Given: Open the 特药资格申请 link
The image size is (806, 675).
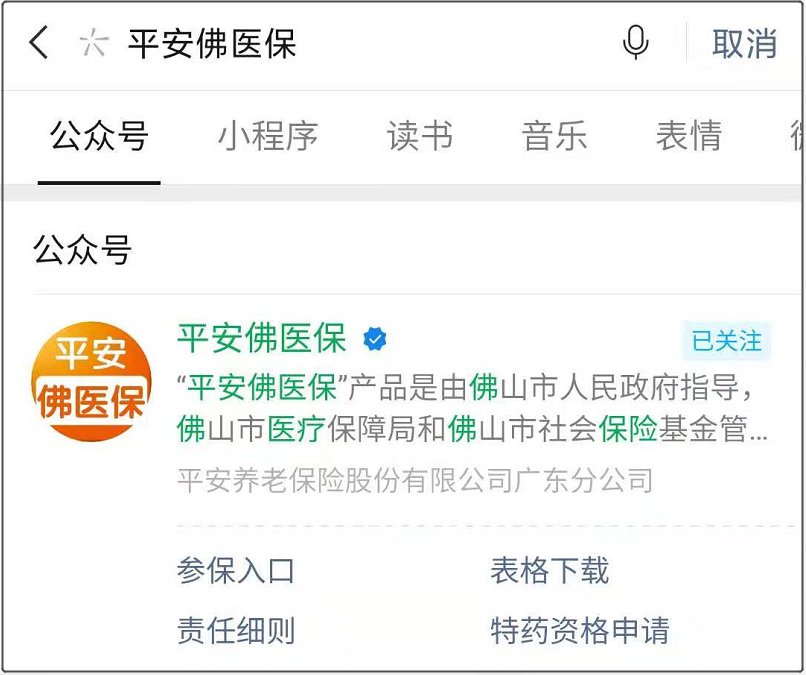Looking at the screenshot, I should point(580,631).
